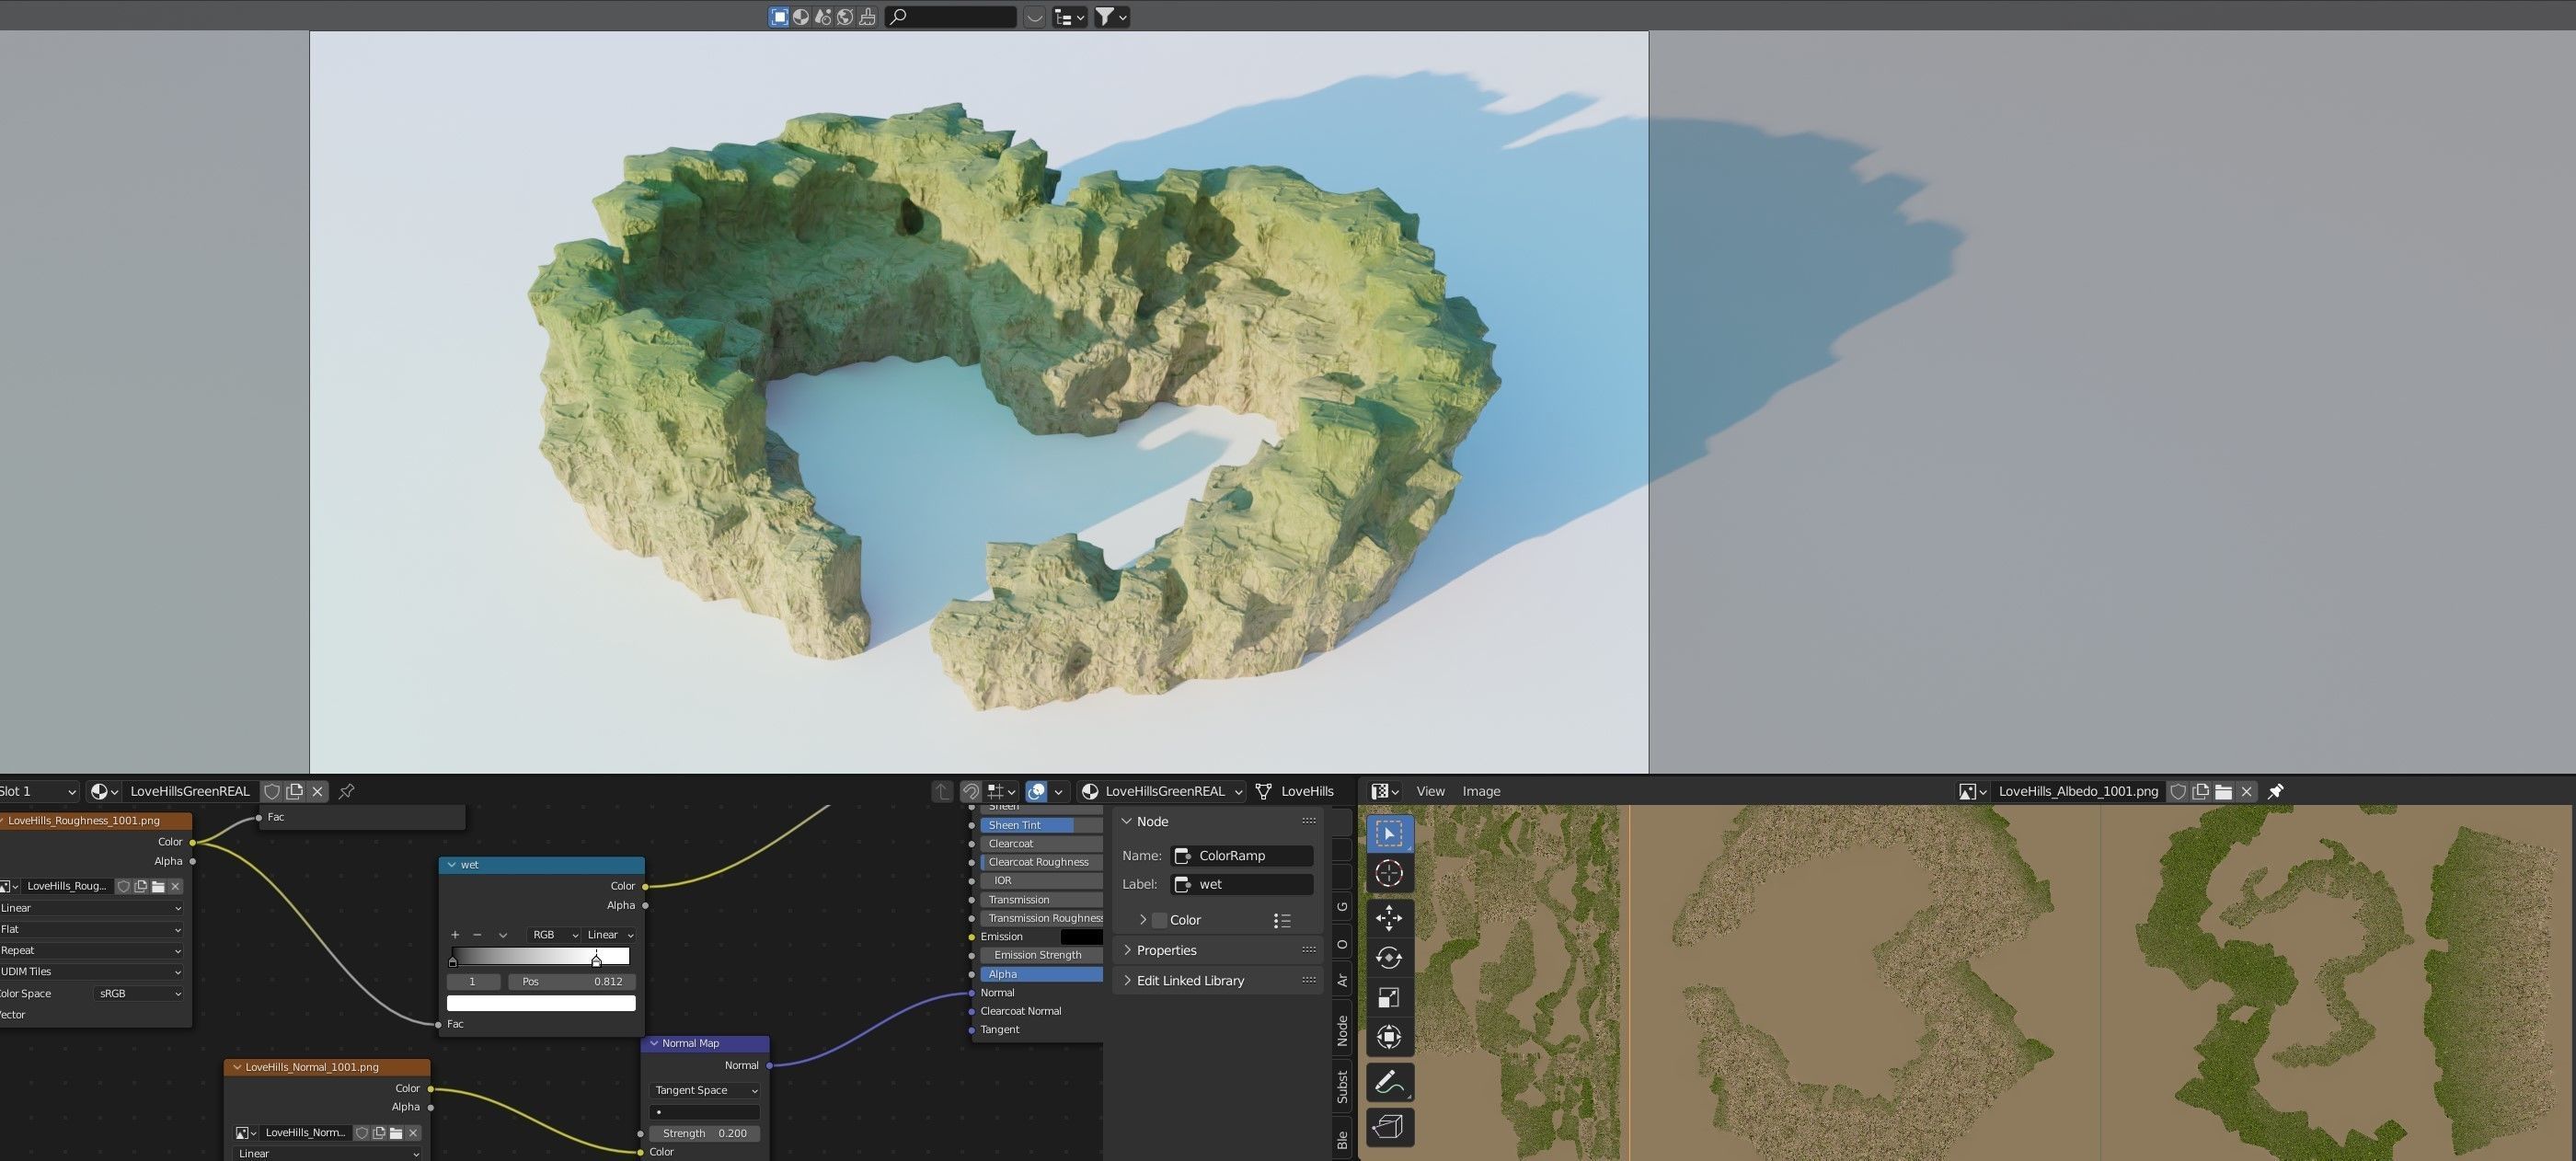Click the parent node tree arrow icon

(941, 791)
